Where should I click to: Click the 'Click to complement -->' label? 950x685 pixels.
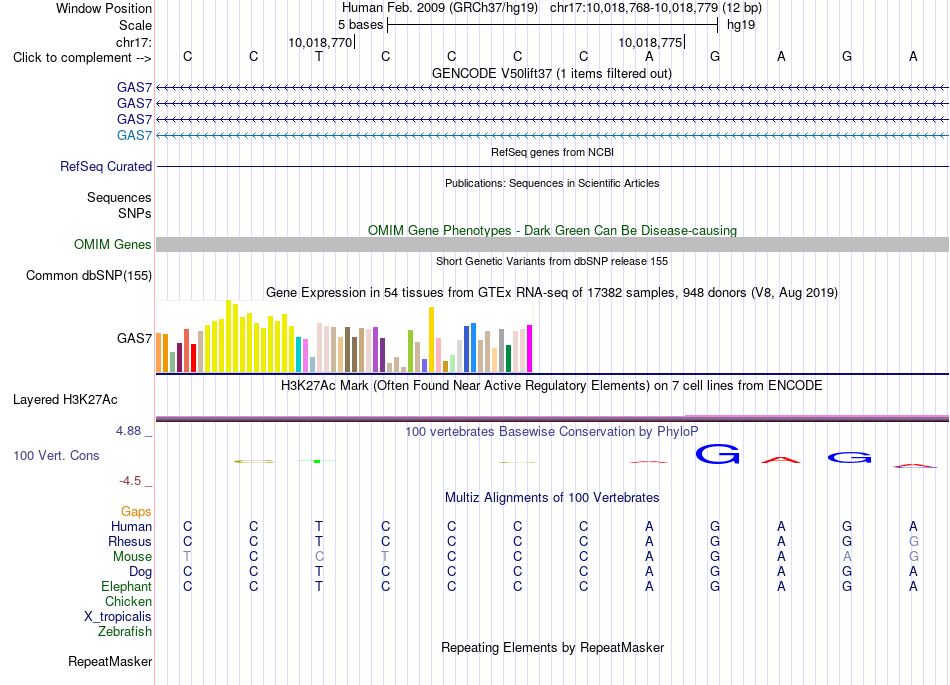[82, 58]
